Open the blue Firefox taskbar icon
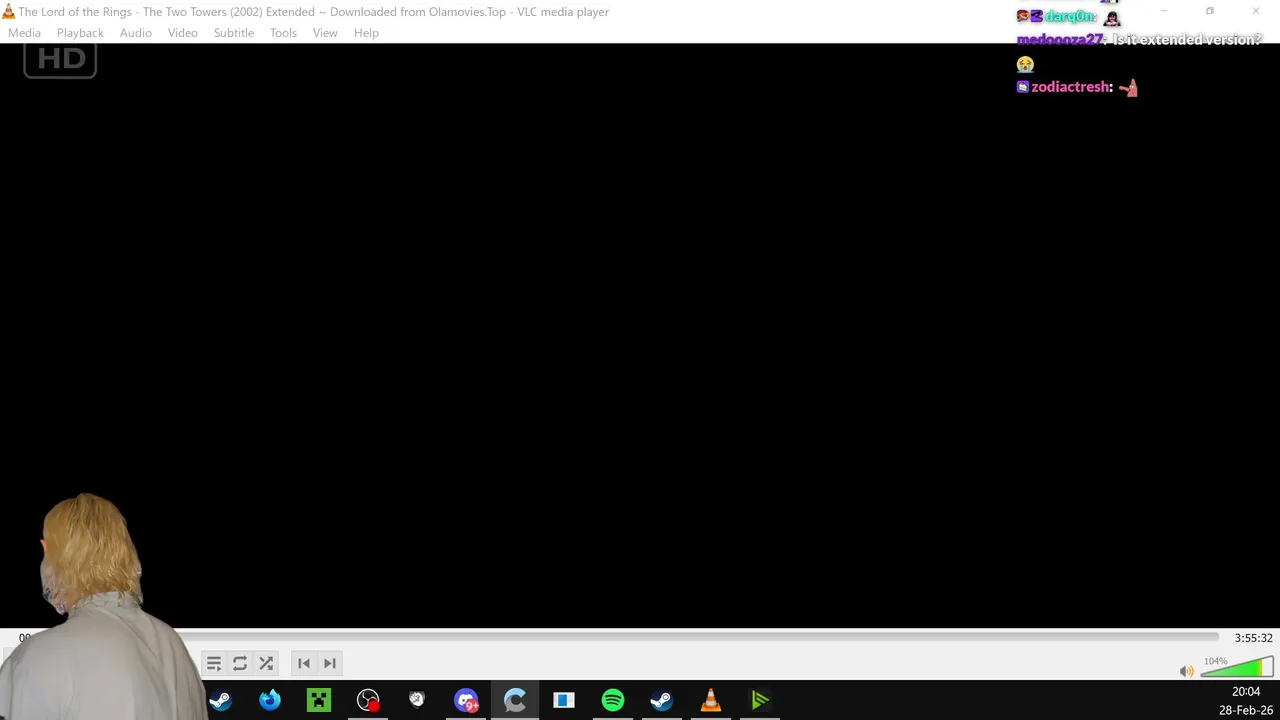The image size is (1280, 720). pos(270,701)
